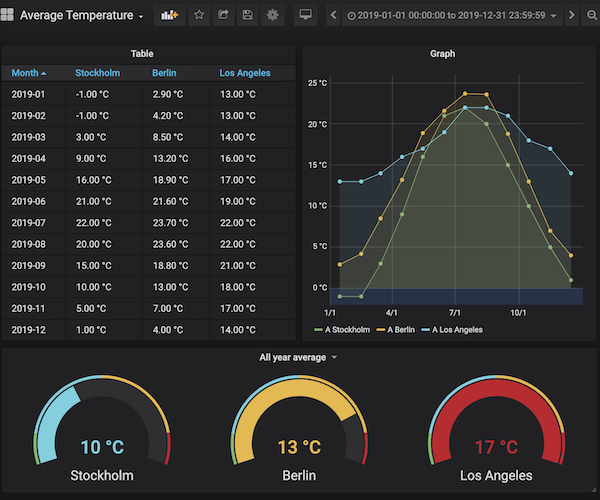Image resolution: width=600 pixels, height=500 pixels.
Task: Open the time range picker
Action: 452,15
